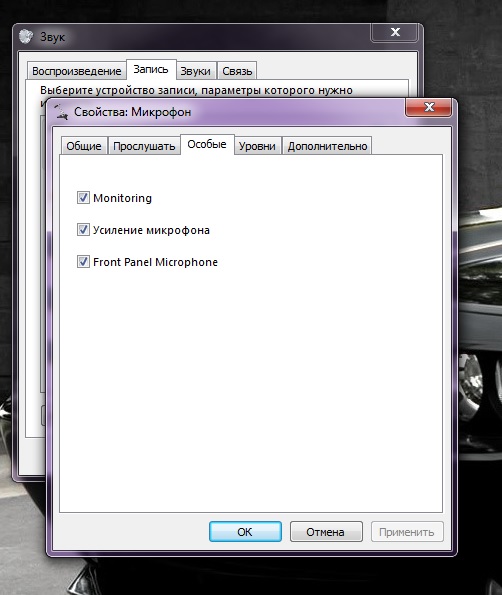Image resolution: width=502 pixels, height=595 pixels.
Task: Close the Звук window
Action: point(395,32)
